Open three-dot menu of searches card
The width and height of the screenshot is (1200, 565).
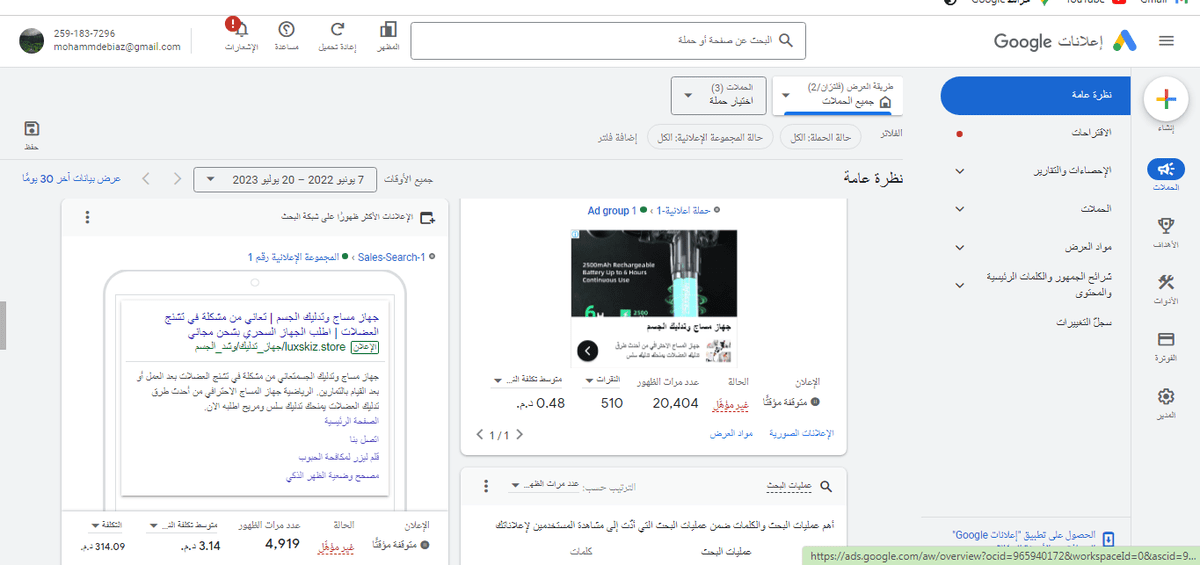[x=486, y=486]
